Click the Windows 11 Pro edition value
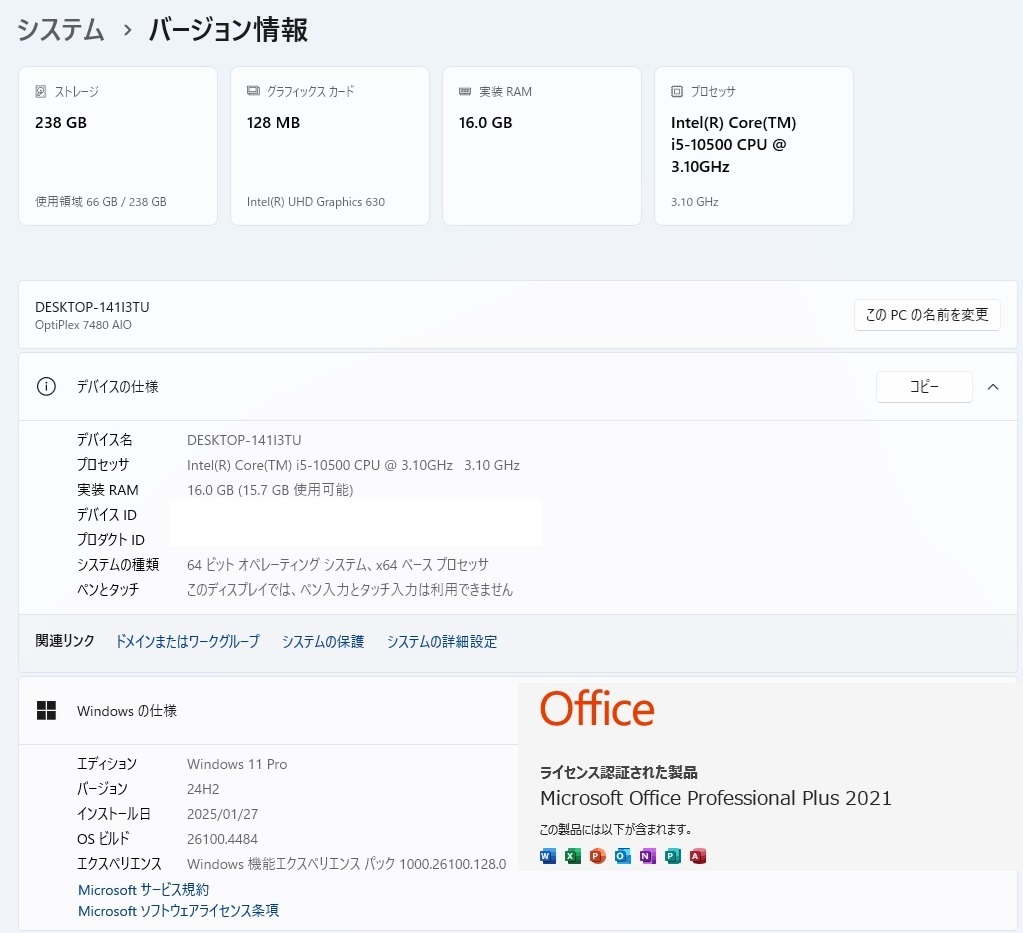1023x933 pixels. coord(237,764)
